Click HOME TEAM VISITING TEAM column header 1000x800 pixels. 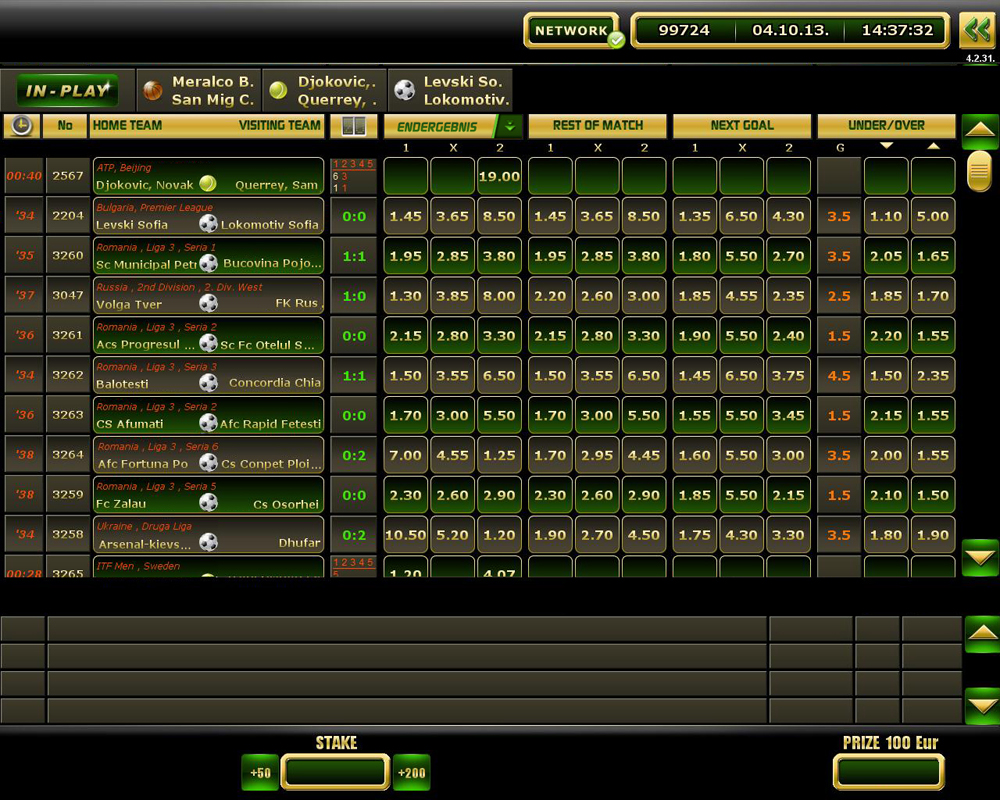(207, 126)
